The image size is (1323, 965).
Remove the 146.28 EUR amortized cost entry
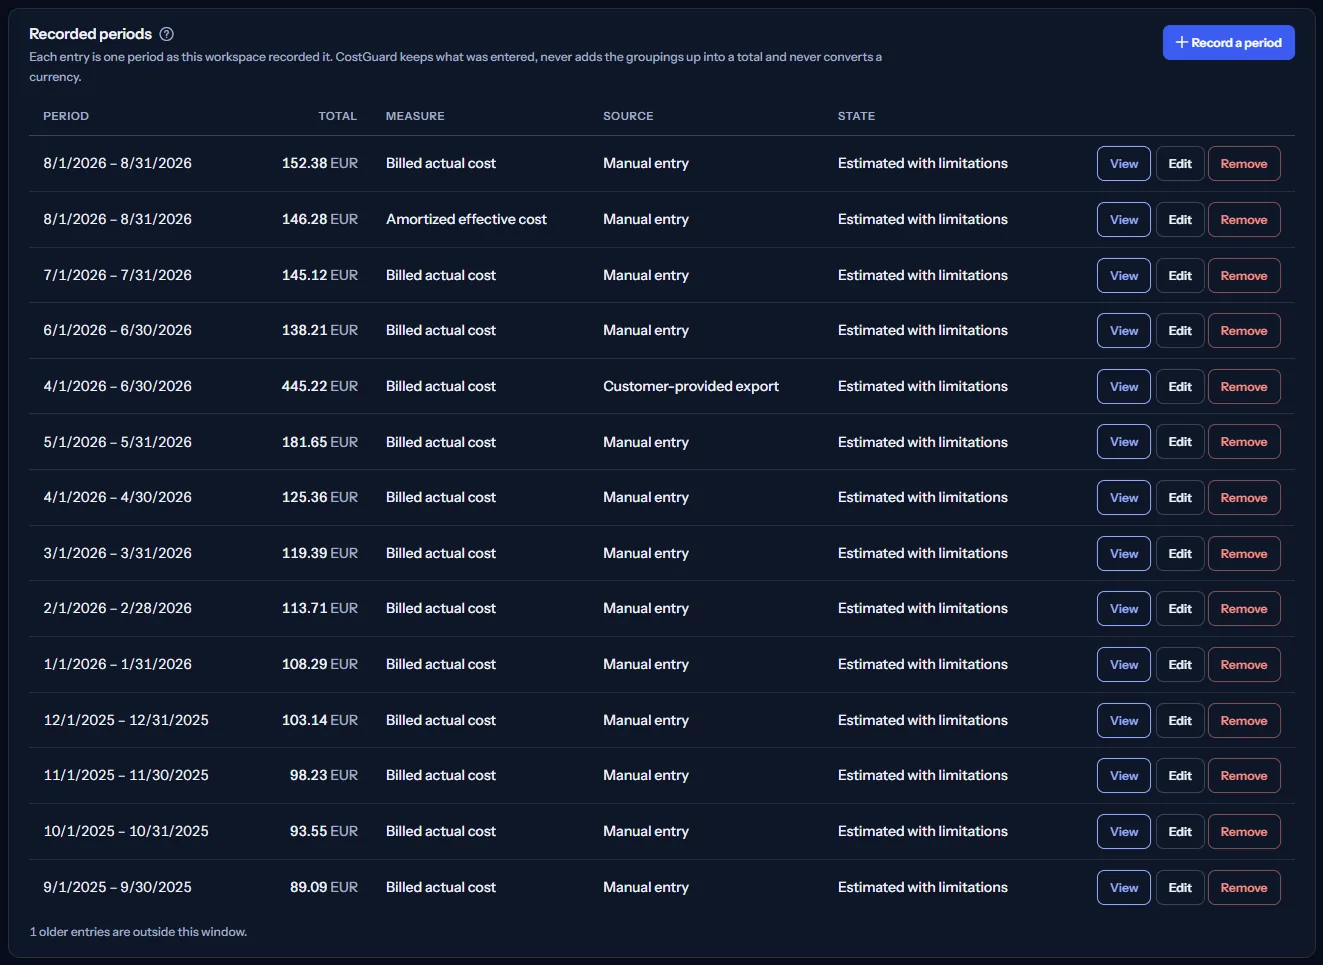point(1244,220)
